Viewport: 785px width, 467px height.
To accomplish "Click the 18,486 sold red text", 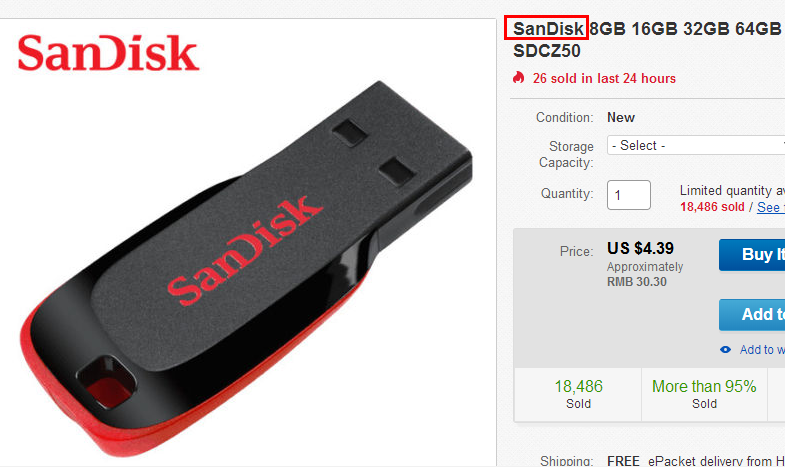I will tap(712, 207).
